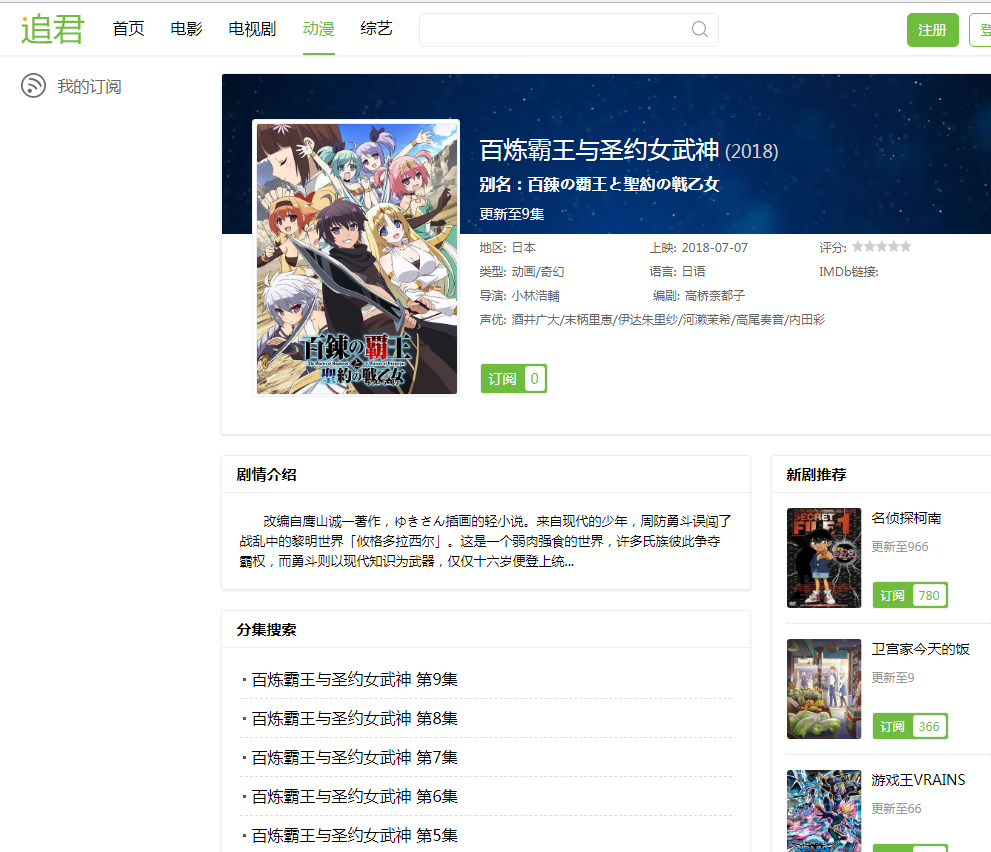991x852 pixels.
Task: Click 订阅 button for 百炼霸王与圣约女武神
Action: (513, 379)
